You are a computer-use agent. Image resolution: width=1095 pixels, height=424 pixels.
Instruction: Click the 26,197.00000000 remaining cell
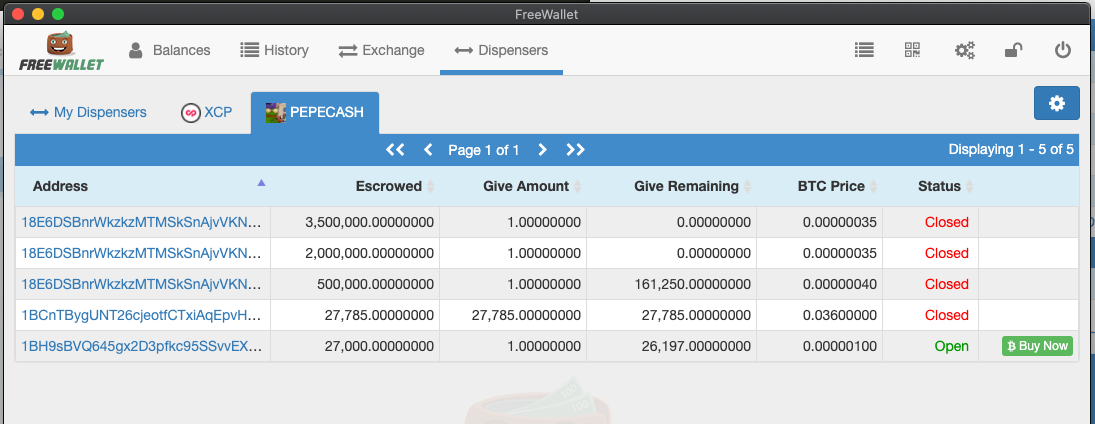(x=672, y=346)
